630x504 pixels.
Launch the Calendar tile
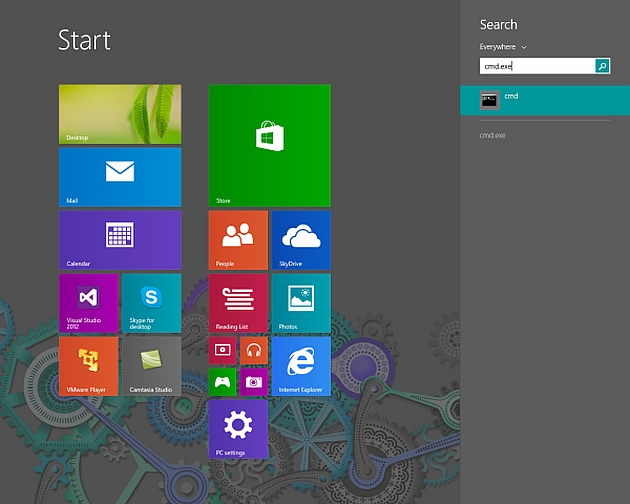pos(120,240)
